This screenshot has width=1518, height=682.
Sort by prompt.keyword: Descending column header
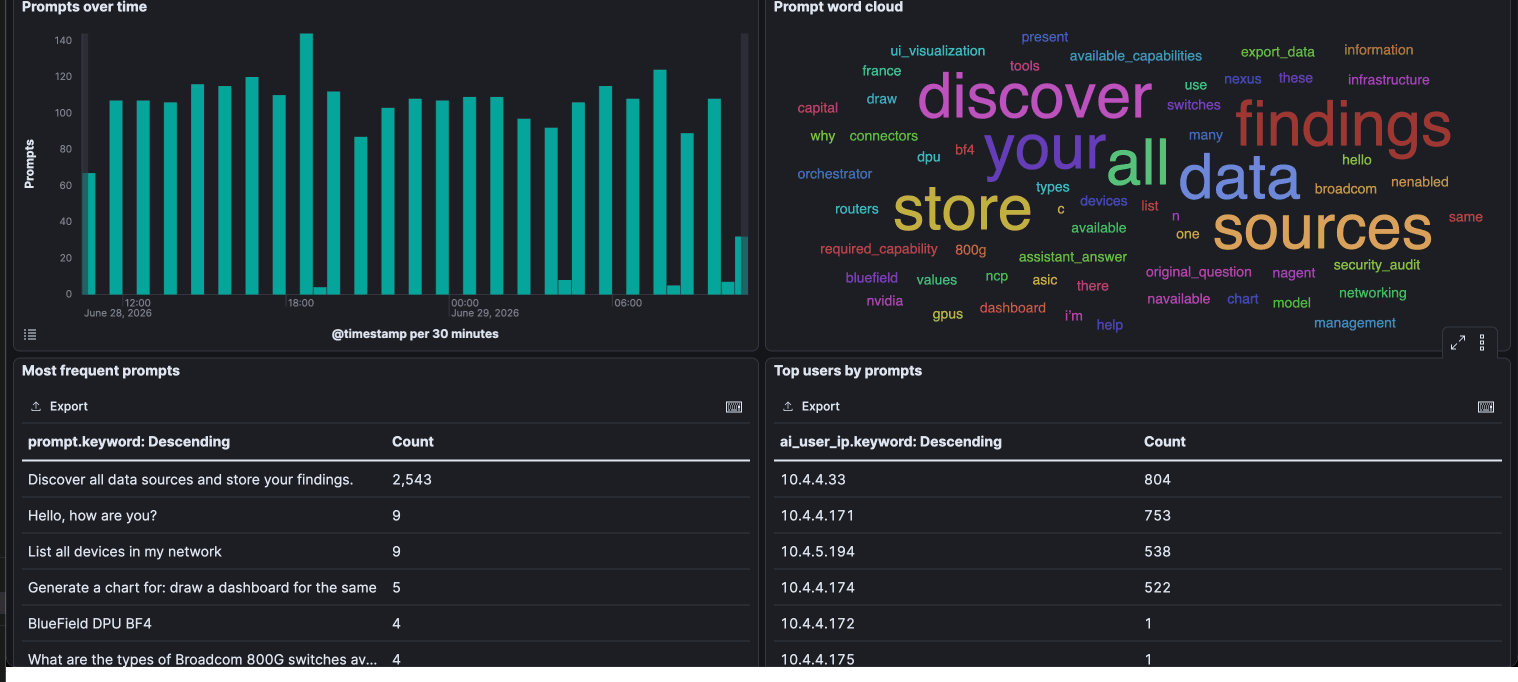pyautogui.click(x=129, y=442)
